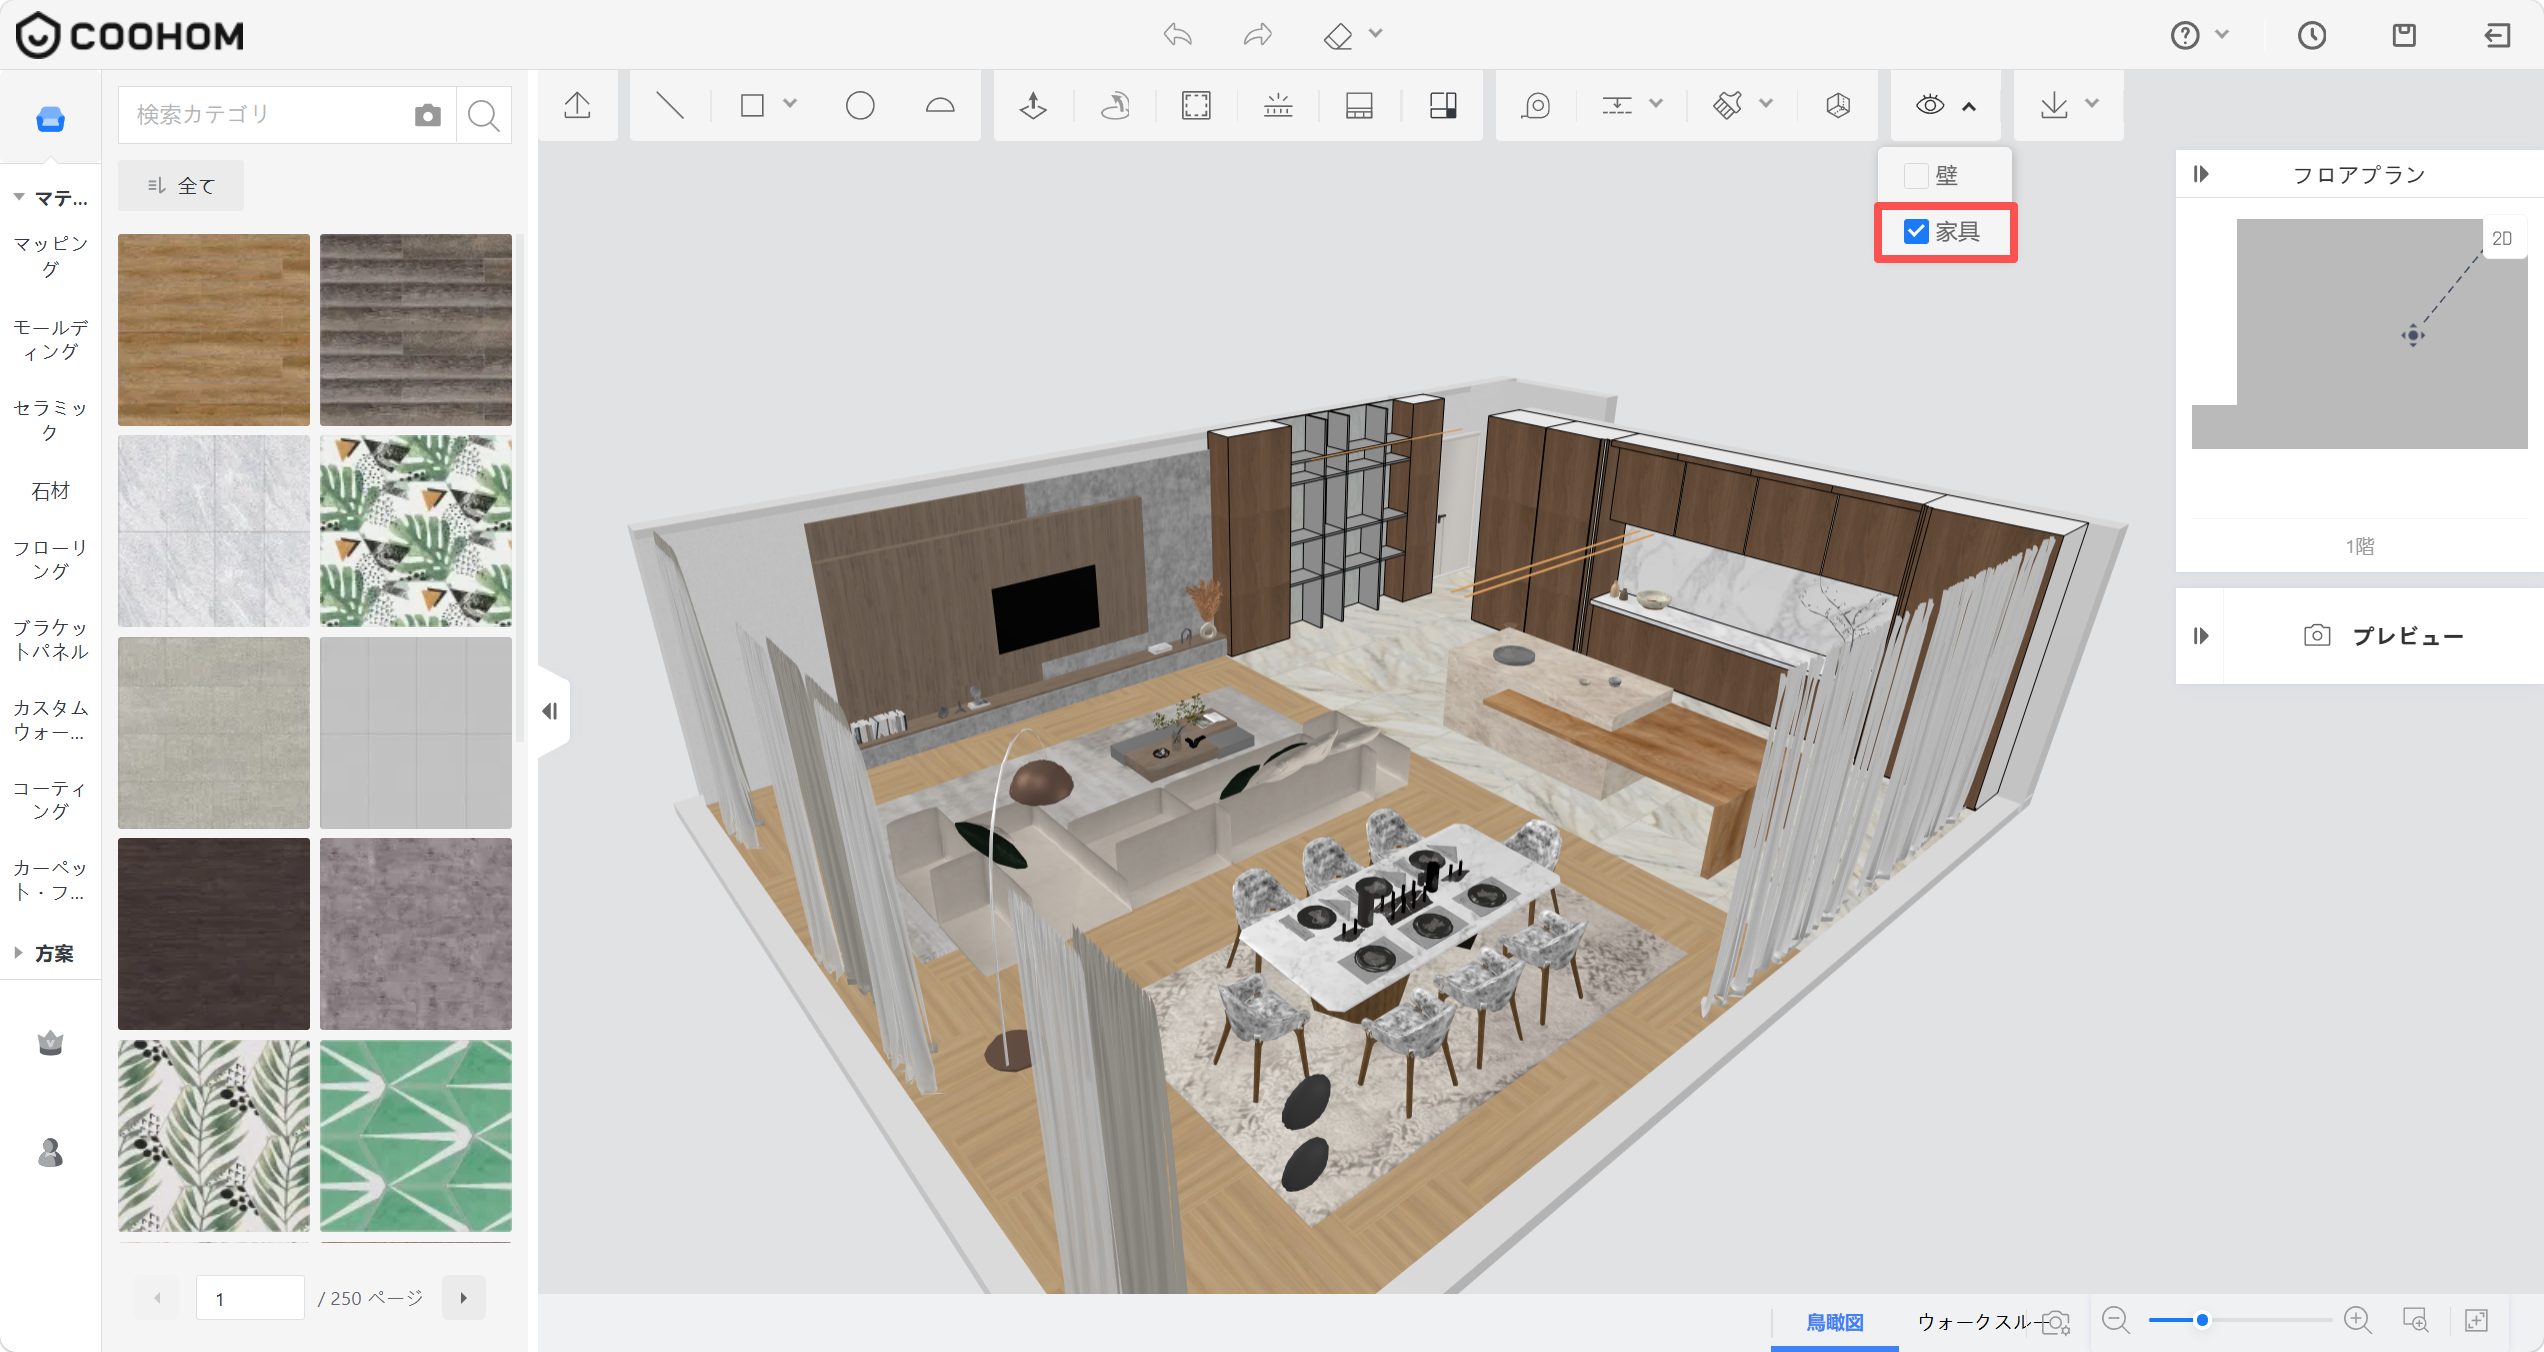Click the magnifier search icon
The height and width of the screenshot is (1352, 2544).
(484, 115)
